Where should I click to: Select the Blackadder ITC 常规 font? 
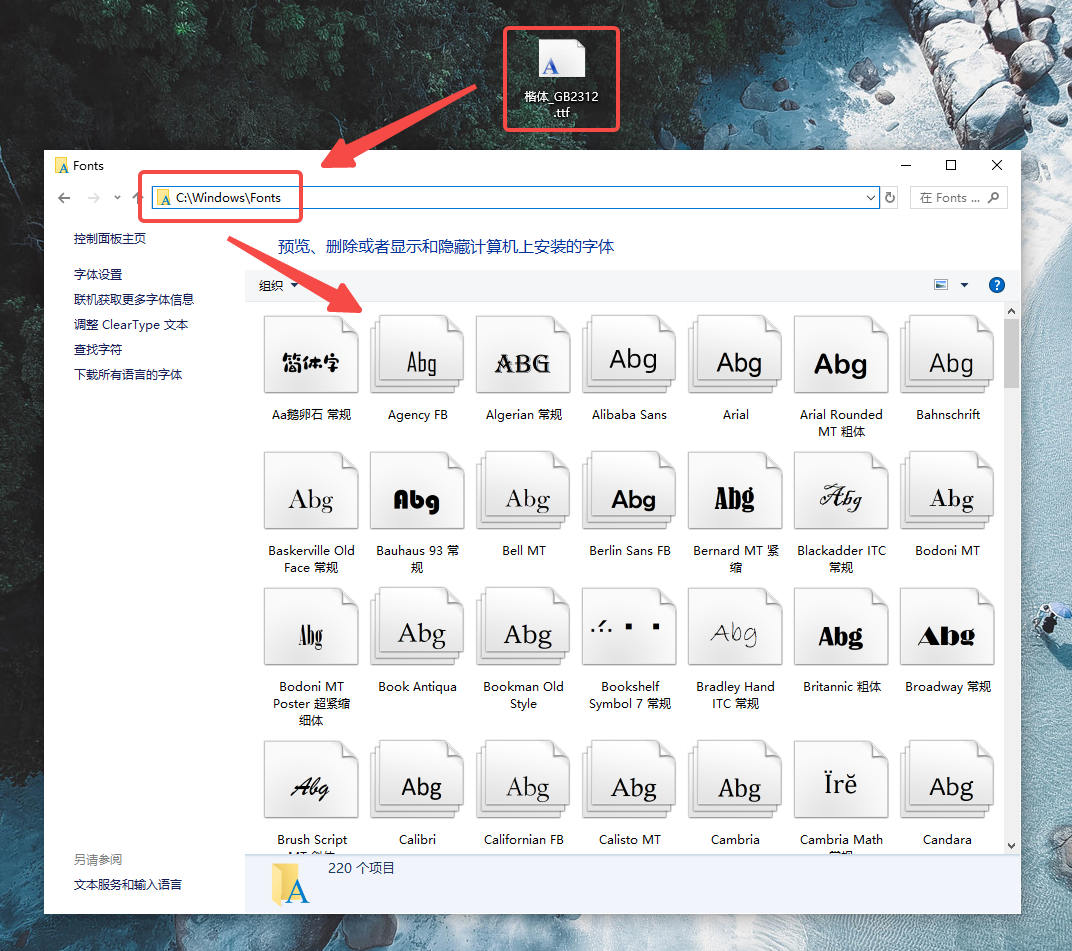[x=842, y=513]
